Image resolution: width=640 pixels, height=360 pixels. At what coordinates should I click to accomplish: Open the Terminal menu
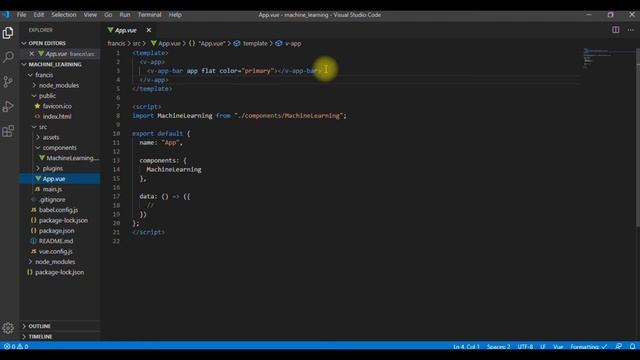tap(149, 15)
